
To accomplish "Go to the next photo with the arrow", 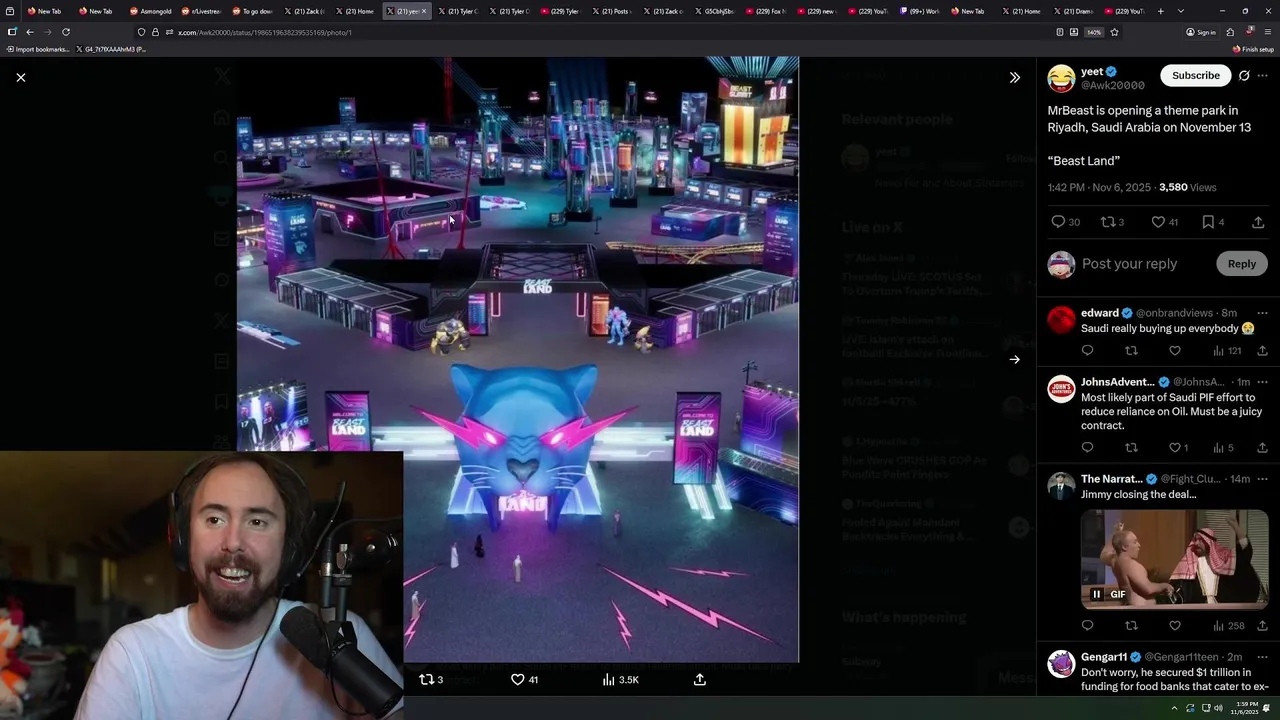I will point(1014,359).
